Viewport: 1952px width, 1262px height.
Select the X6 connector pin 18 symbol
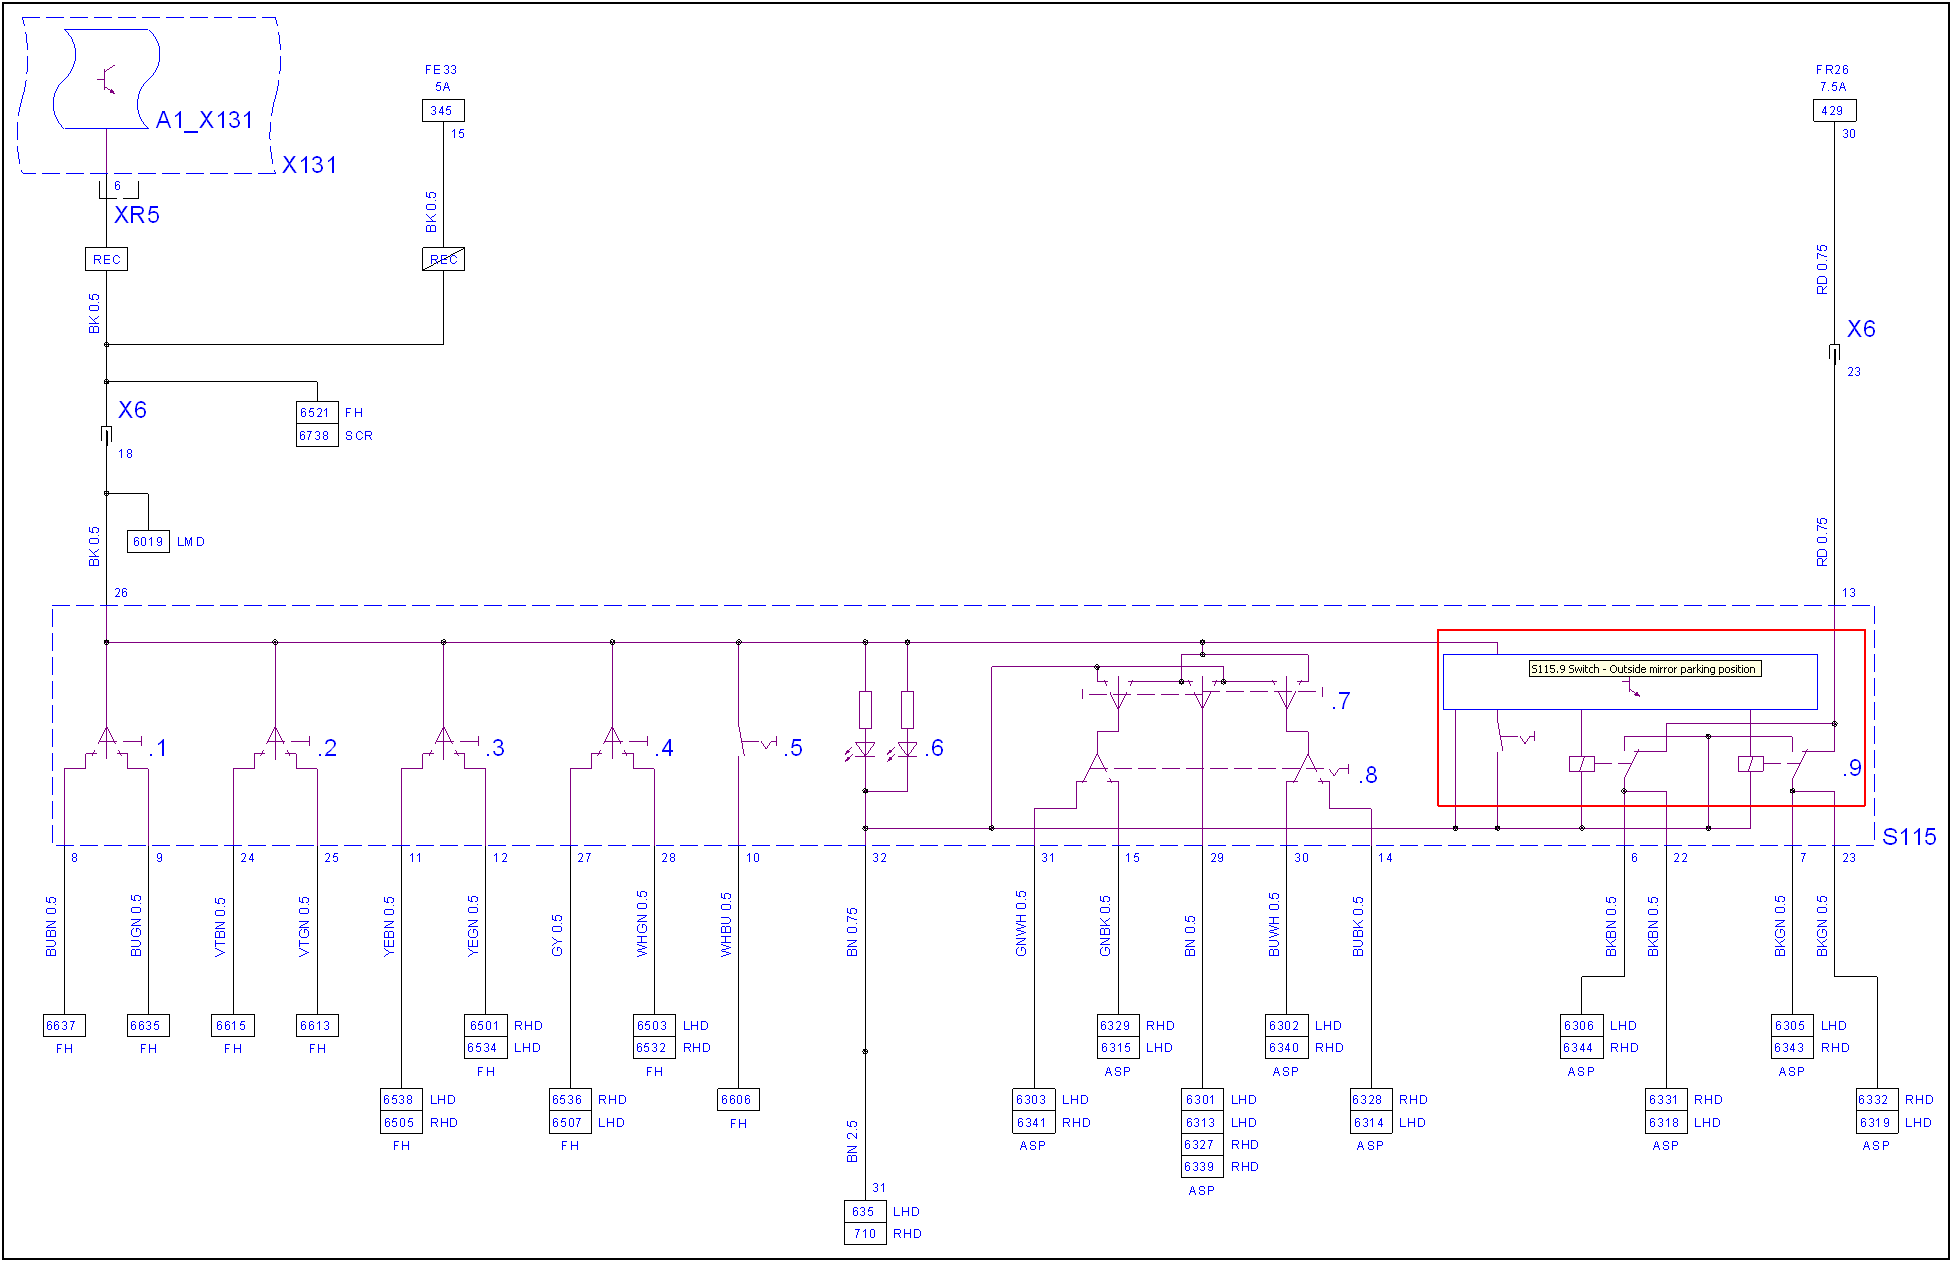click(x=106, y=435)
